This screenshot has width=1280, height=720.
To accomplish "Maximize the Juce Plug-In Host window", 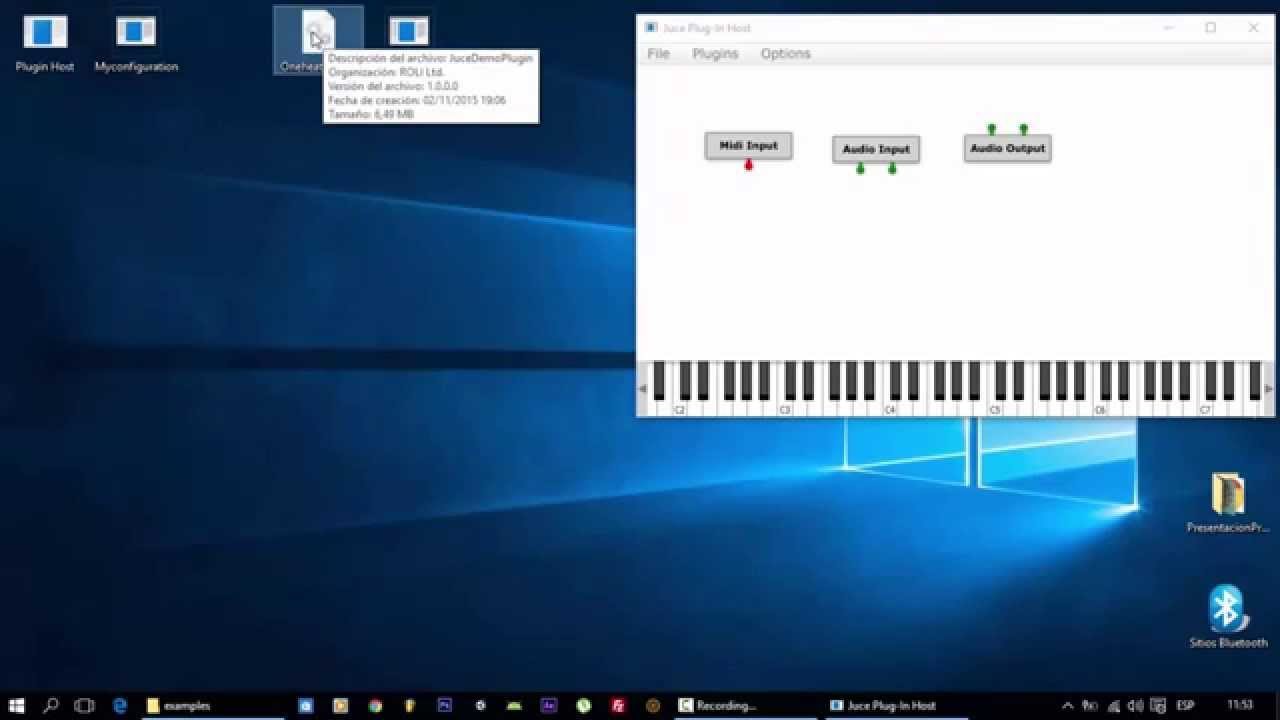I will tap(1210, 28).
